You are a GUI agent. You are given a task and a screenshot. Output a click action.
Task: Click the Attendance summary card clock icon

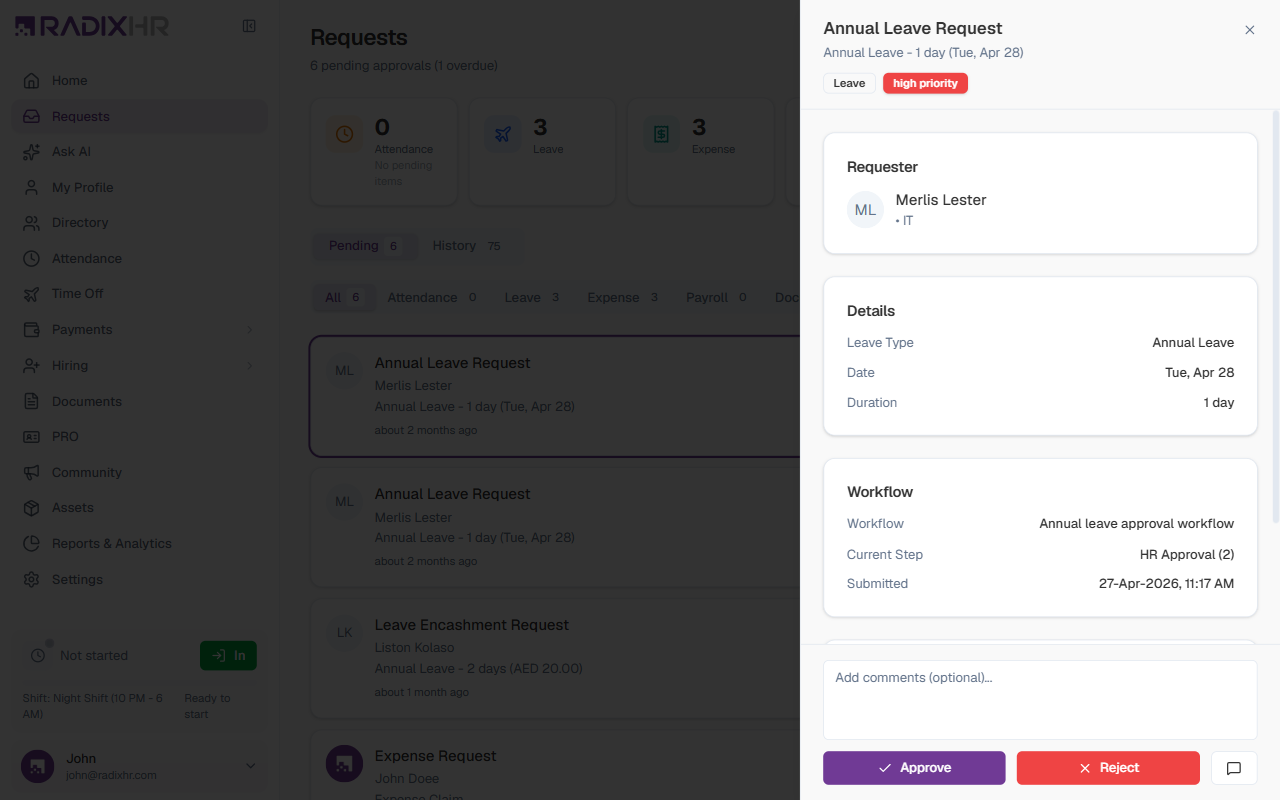pyautogui.click(x=345, y=133)
